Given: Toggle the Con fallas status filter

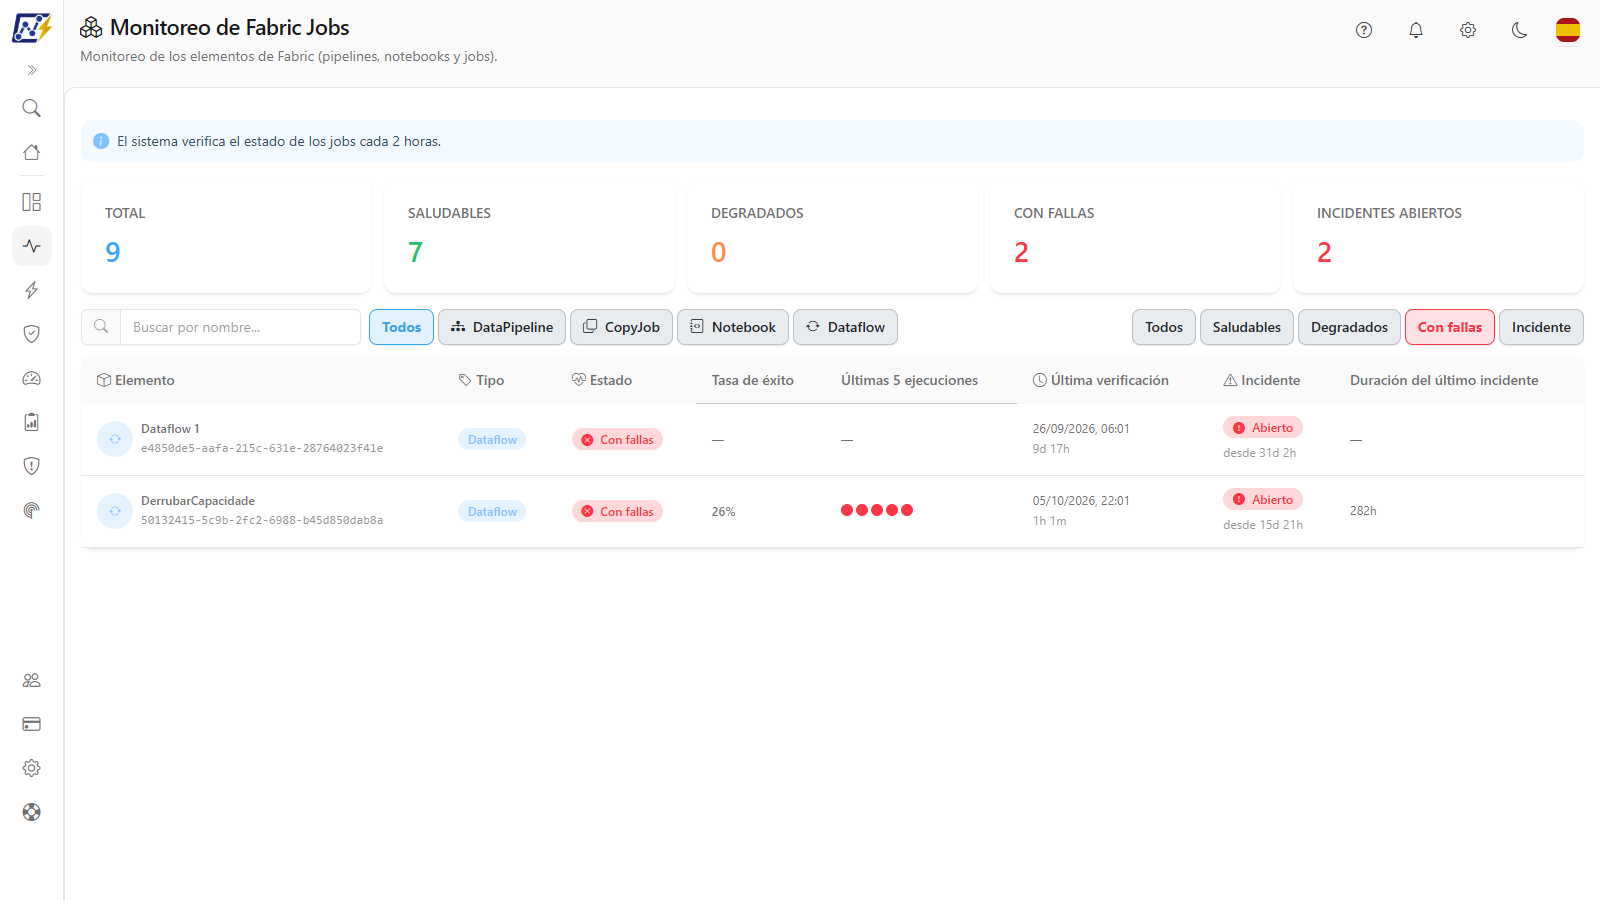Looking at the screenshot, I should 1450,327.
